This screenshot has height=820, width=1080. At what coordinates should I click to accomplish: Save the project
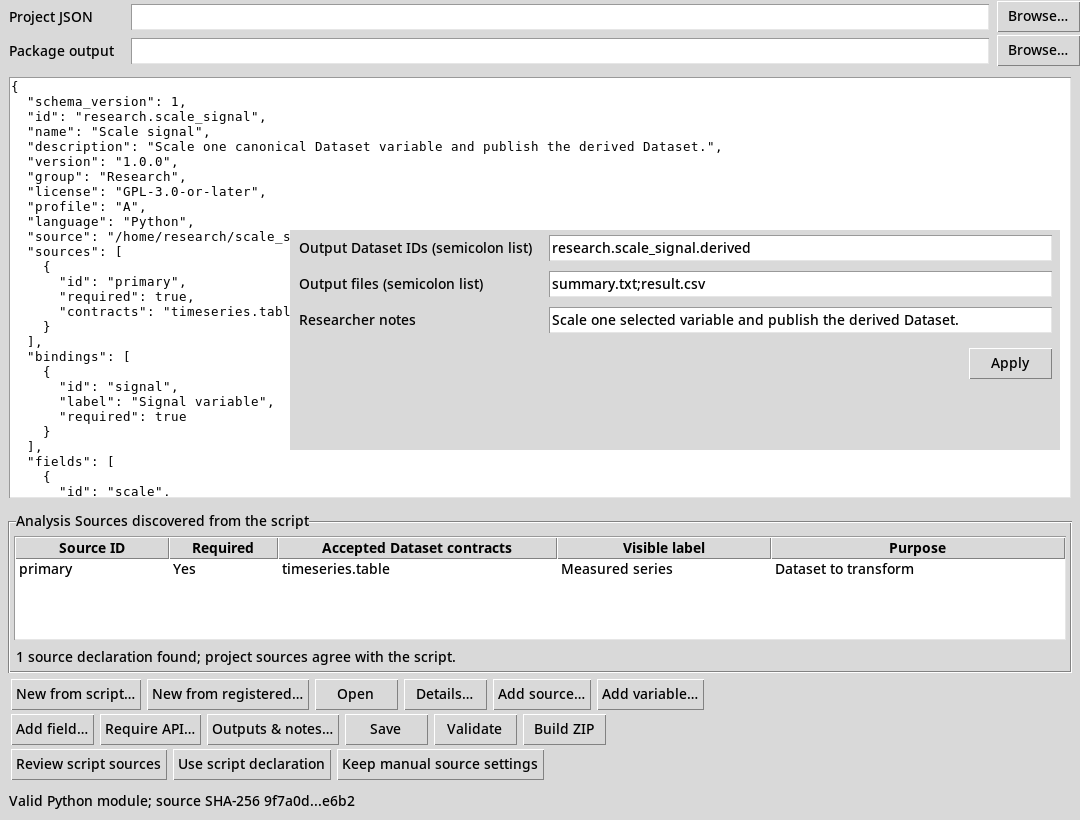tap(385, 730)
